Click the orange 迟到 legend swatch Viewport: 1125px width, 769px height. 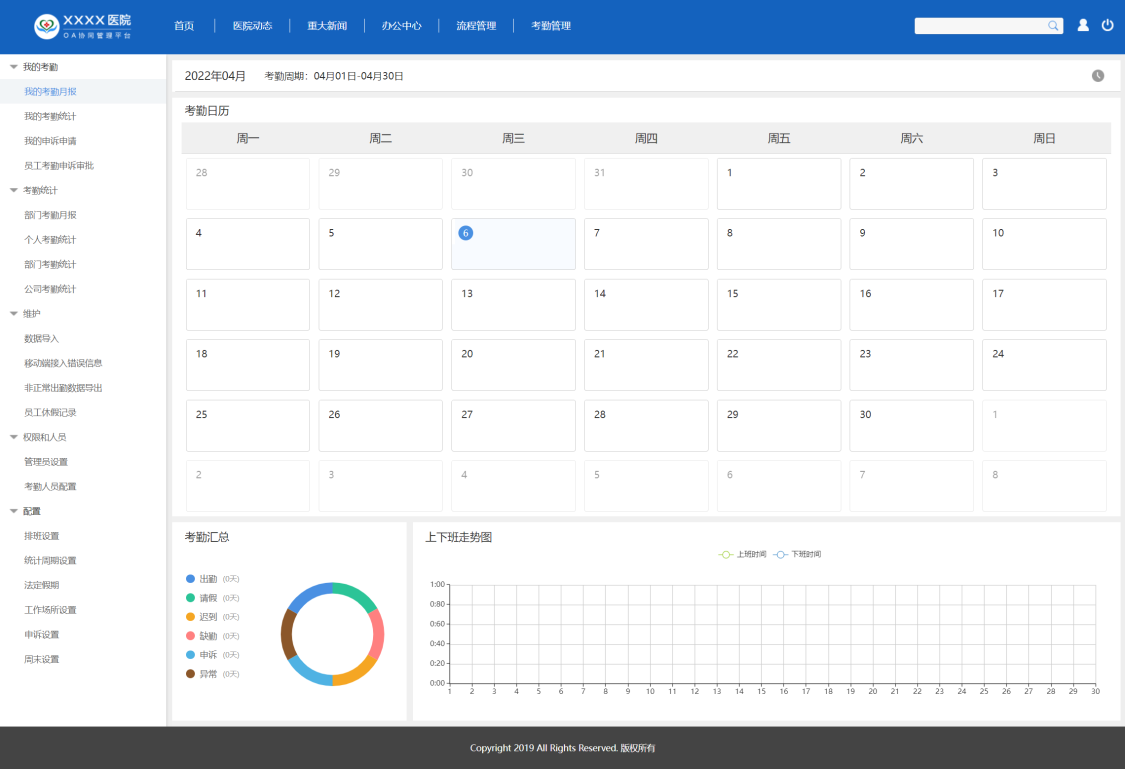(191, 617)
